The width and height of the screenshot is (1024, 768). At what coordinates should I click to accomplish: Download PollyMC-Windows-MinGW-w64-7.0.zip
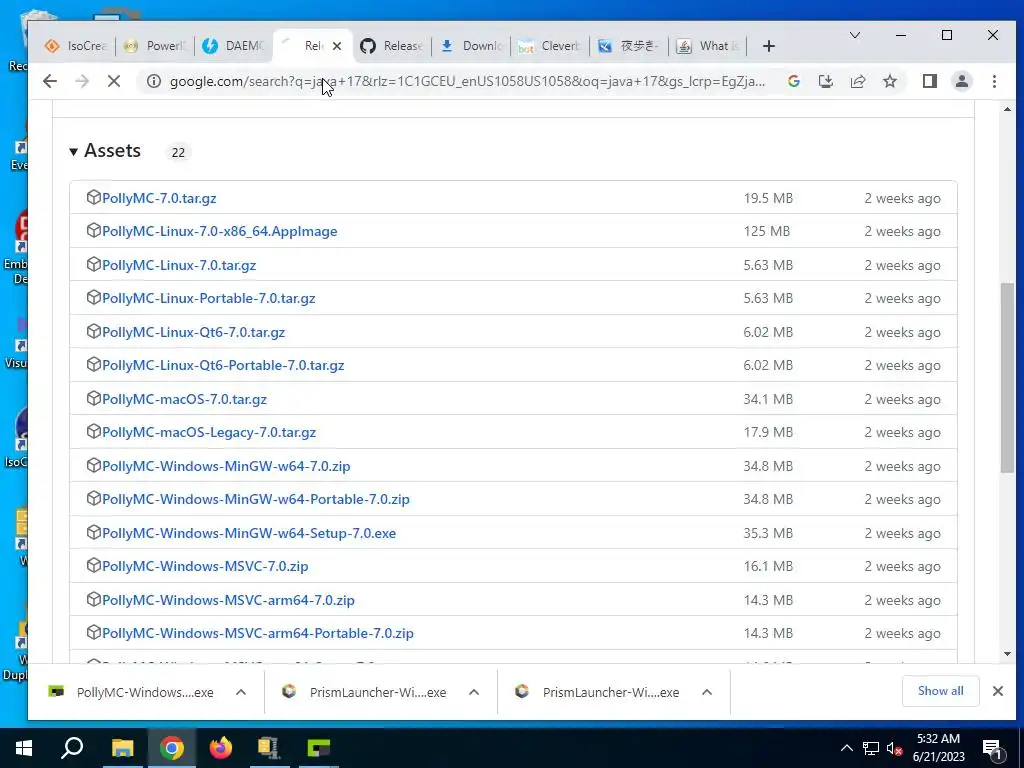coord(226,466)
